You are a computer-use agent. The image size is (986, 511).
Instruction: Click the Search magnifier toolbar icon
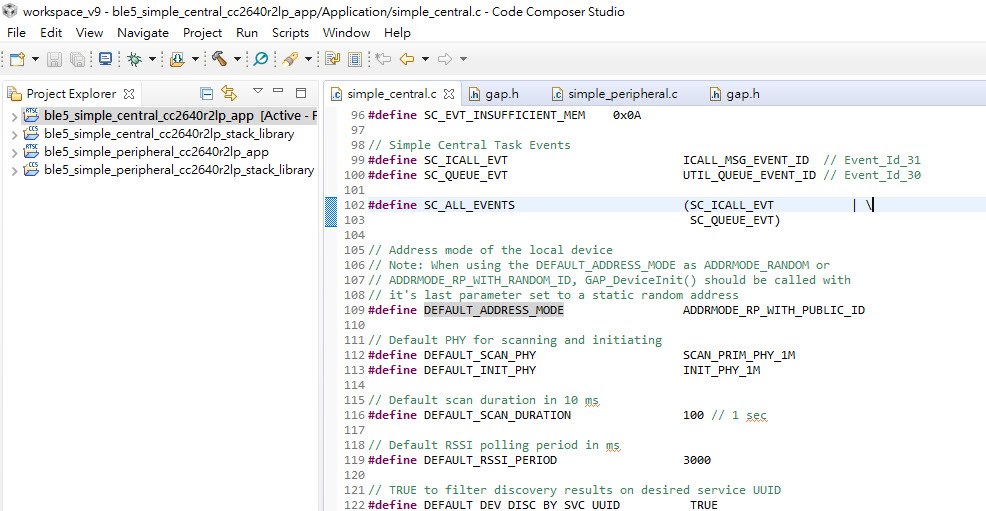point(260,59)
